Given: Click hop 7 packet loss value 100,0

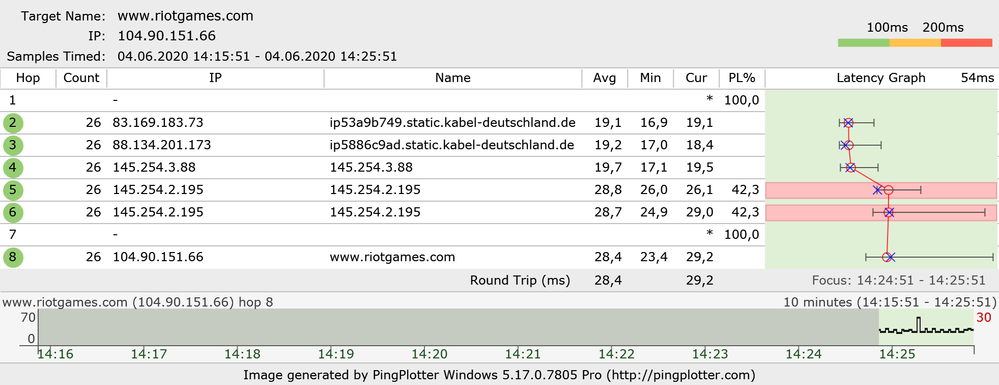Looking at the screenshot, I should click(x=742, y=235).
